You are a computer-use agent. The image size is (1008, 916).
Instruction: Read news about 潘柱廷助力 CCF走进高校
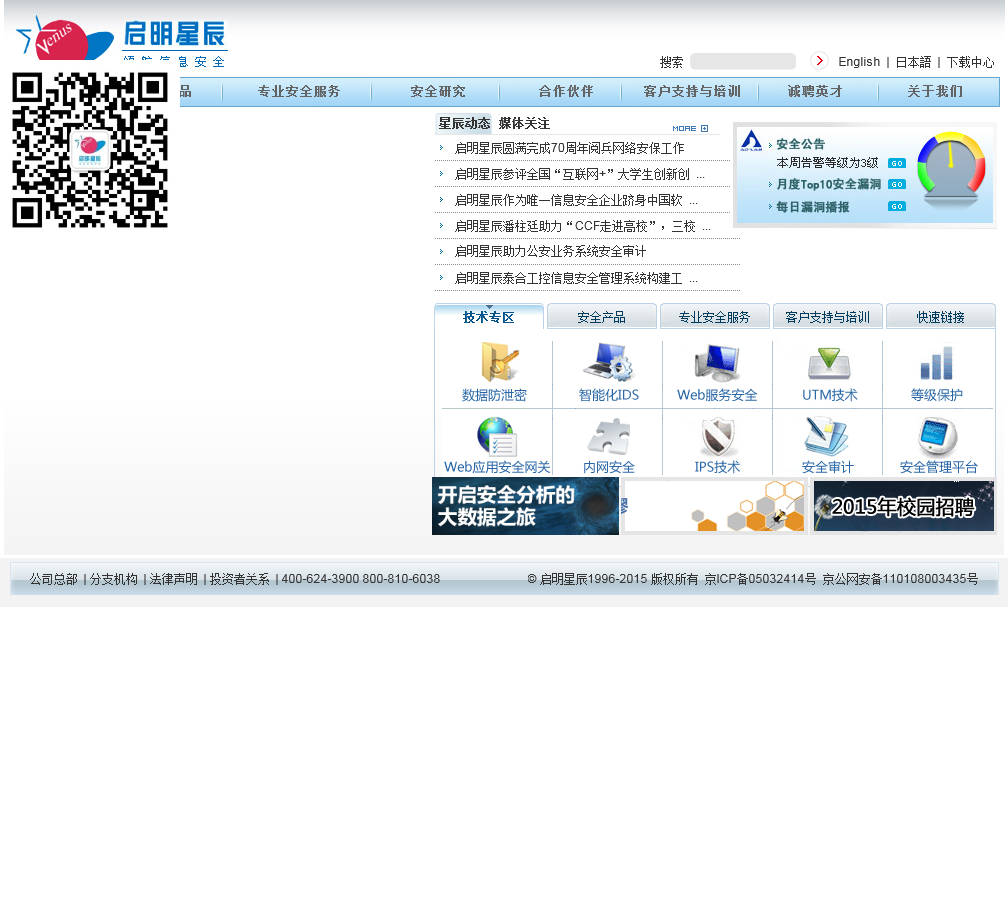tap(582, 226)
